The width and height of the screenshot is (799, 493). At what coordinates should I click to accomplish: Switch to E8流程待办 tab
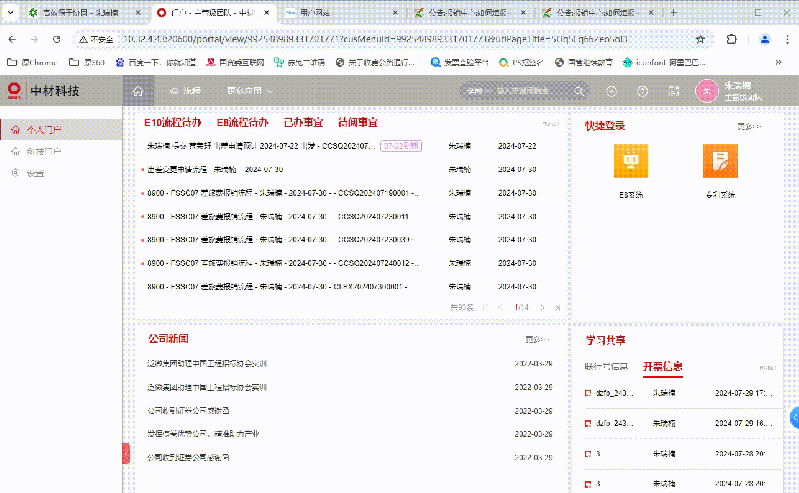(243, 122)
